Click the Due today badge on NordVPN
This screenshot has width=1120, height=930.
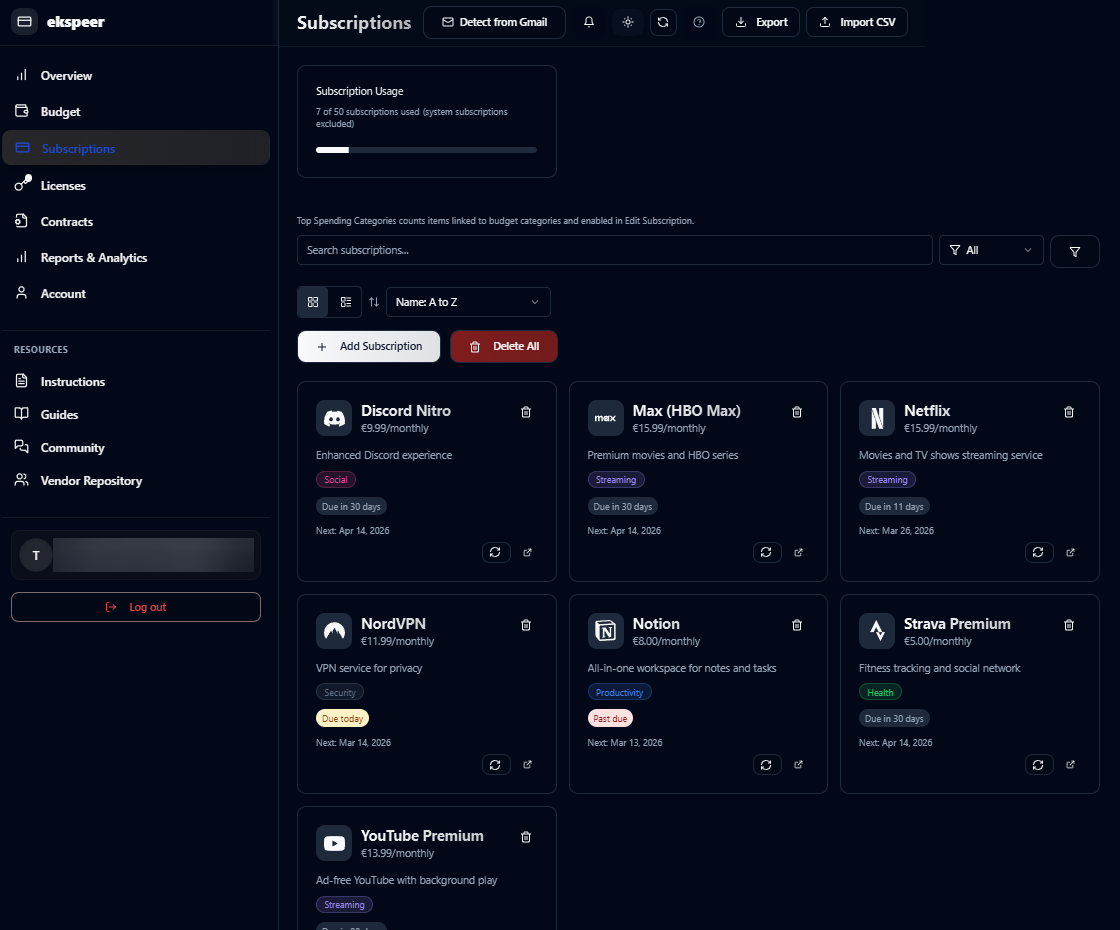[342, 719]
